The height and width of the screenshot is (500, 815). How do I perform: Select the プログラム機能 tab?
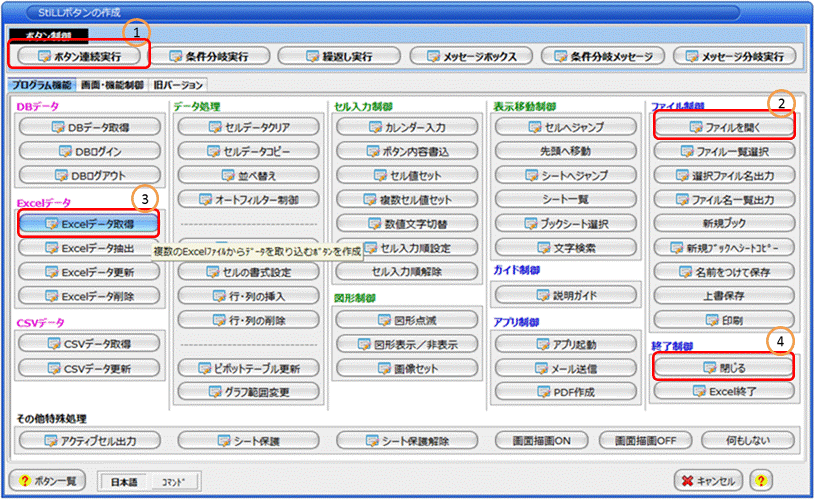coord(42,85)
